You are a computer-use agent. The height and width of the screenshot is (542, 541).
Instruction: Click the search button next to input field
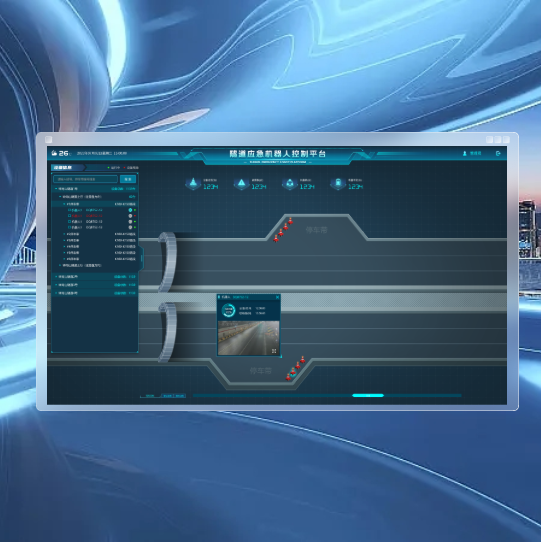point(128,179)
